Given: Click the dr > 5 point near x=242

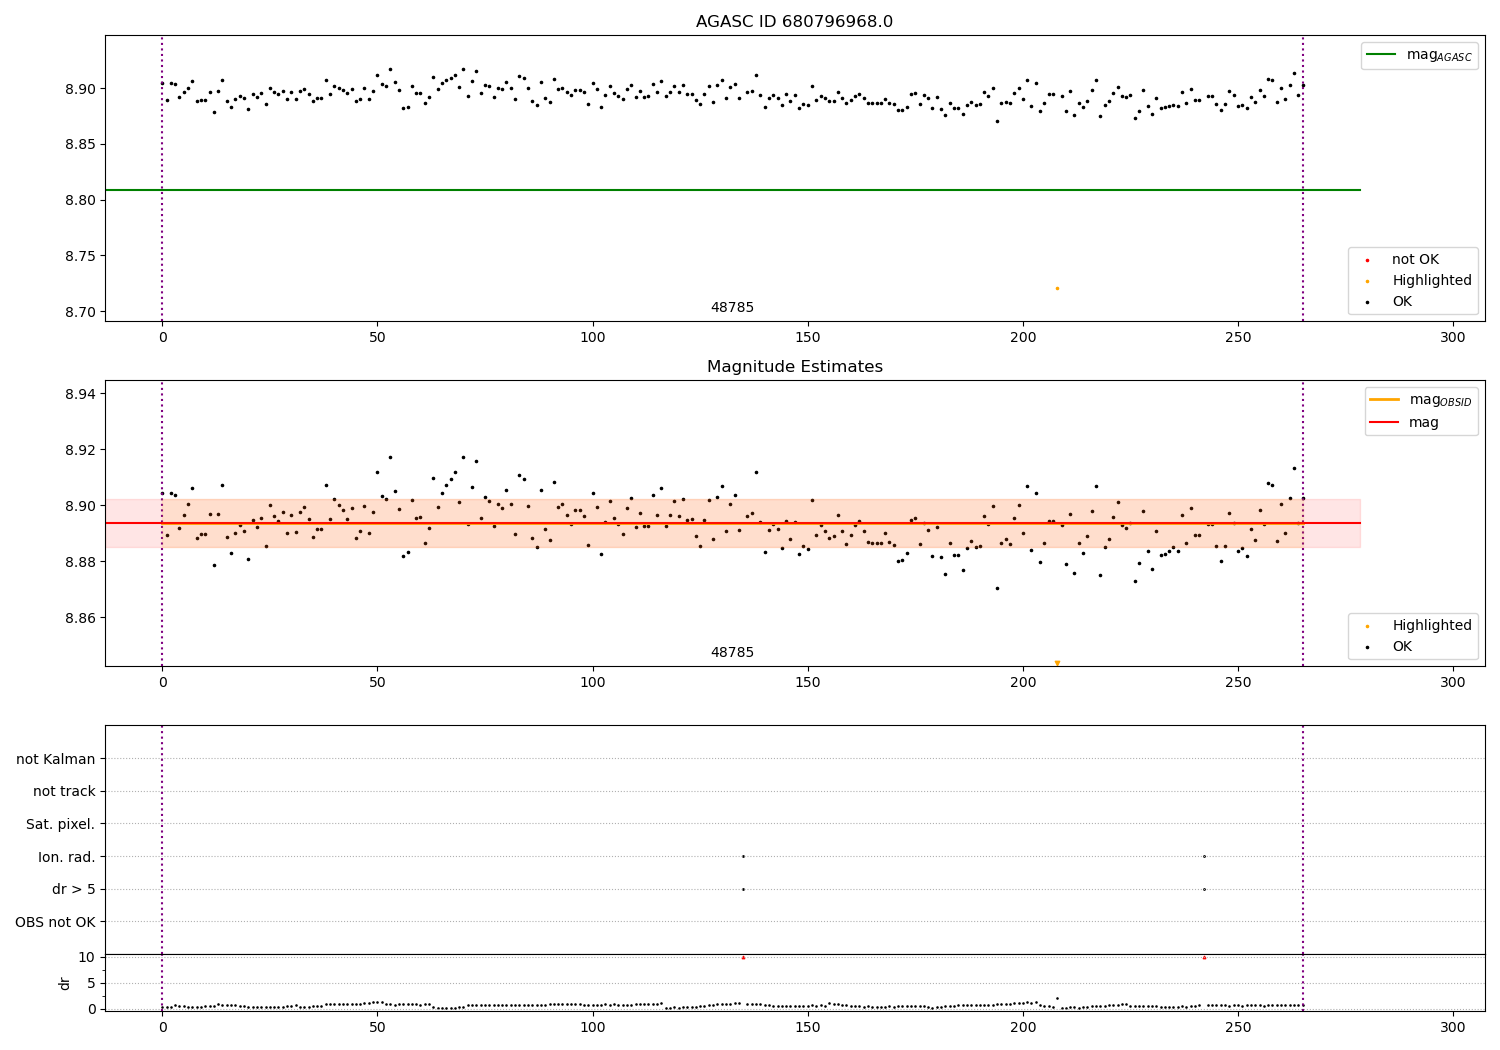Looking at the screenshot, I should (1204, 889).
